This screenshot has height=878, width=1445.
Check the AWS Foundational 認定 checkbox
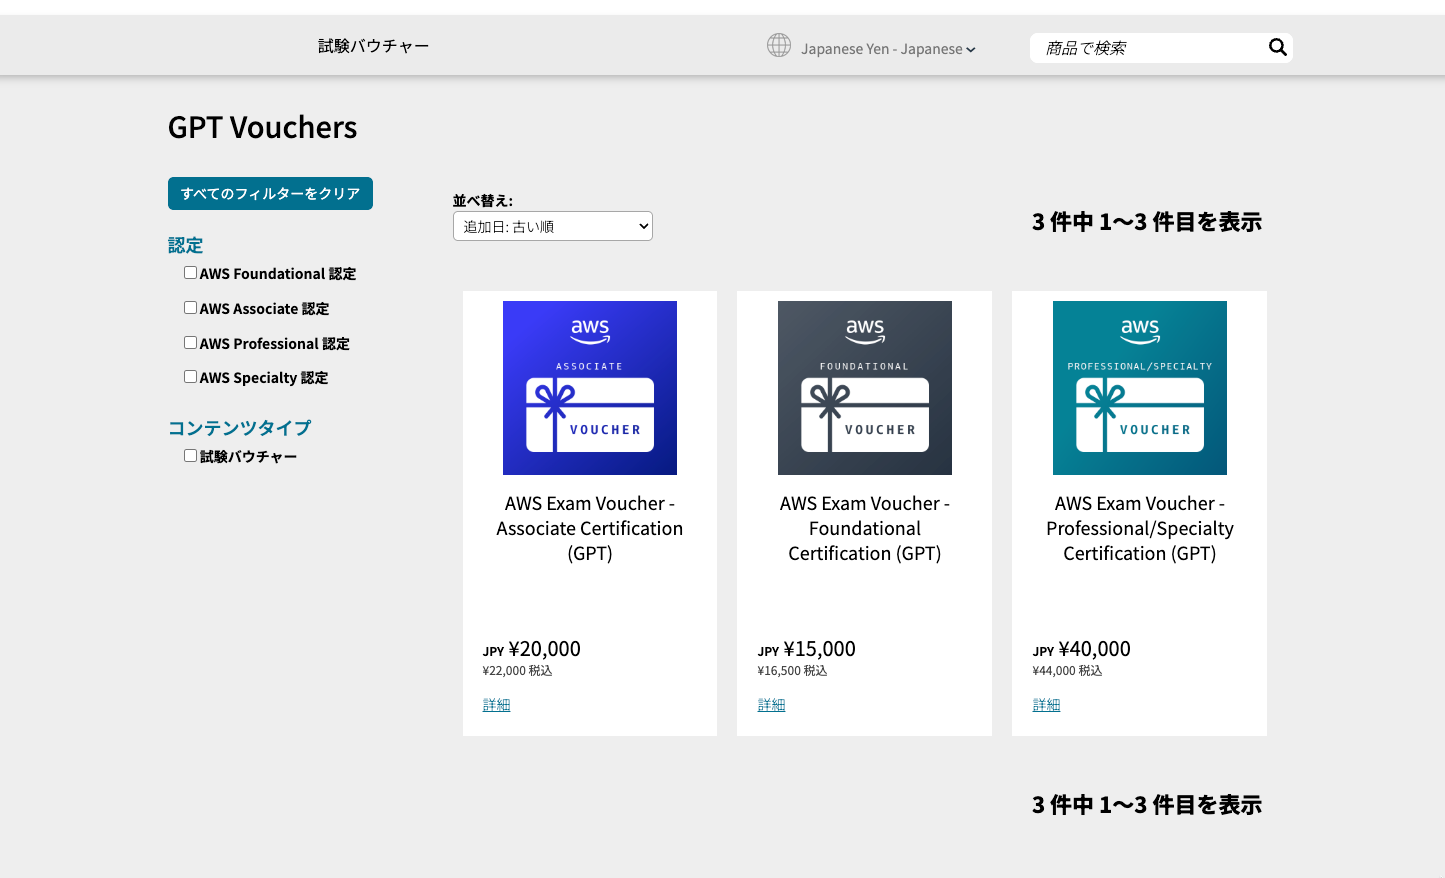point(190,273)
